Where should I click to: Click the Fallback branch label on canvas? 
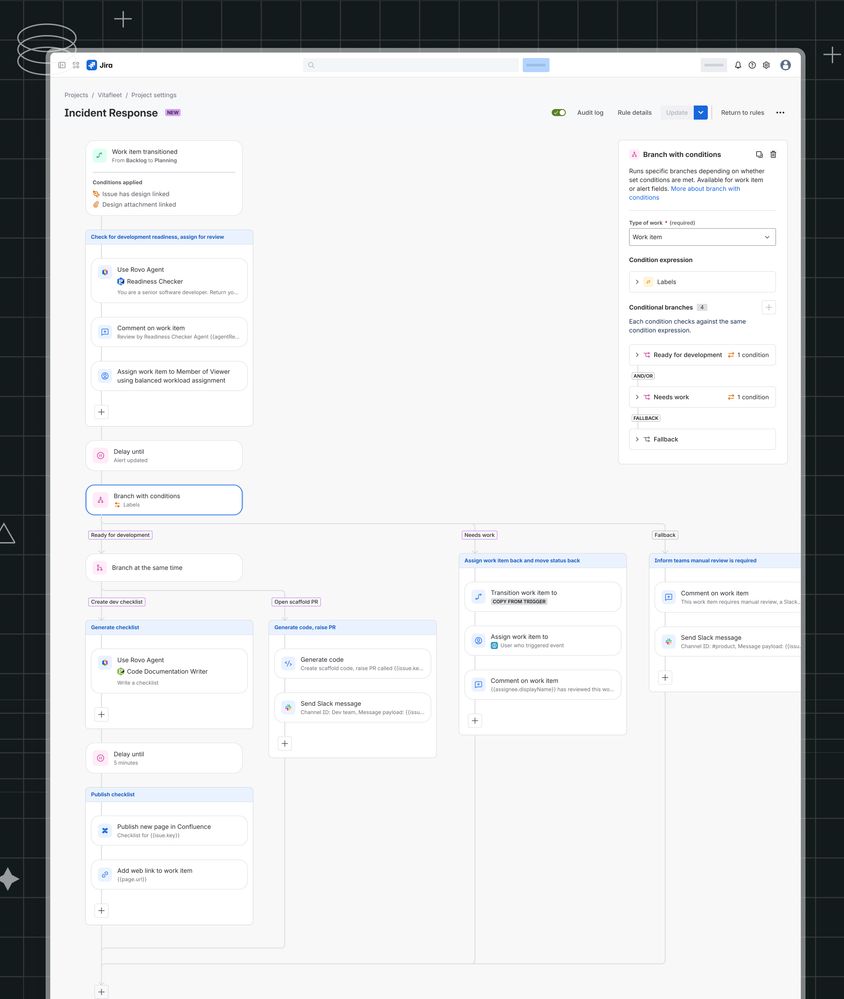click(665, 535)
